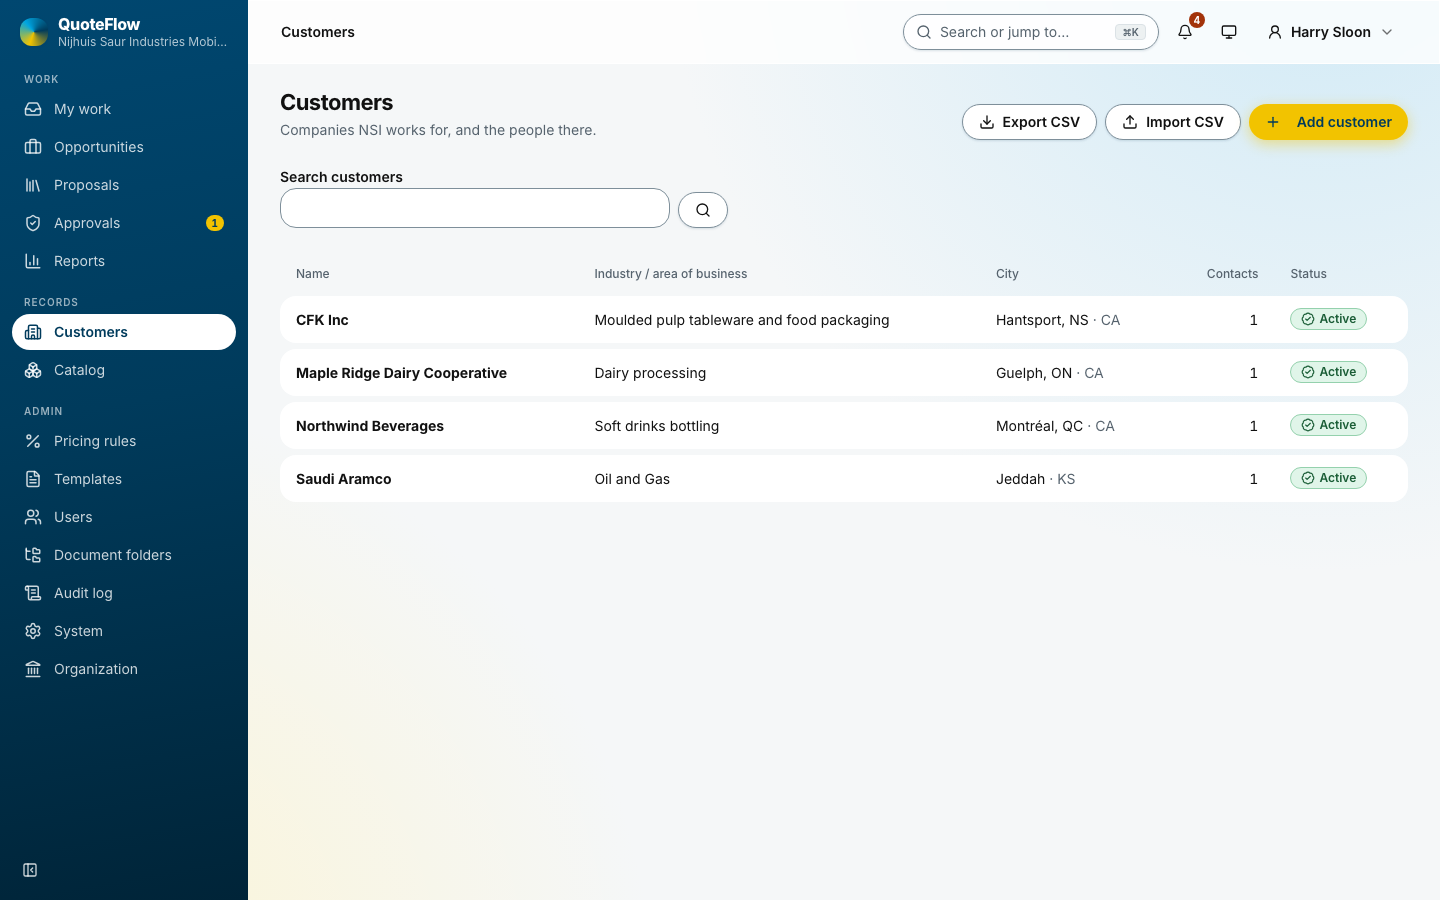Screen dimensions: 1440x900
Task: Open notifications bell icon
Action: pos(1185,32)
